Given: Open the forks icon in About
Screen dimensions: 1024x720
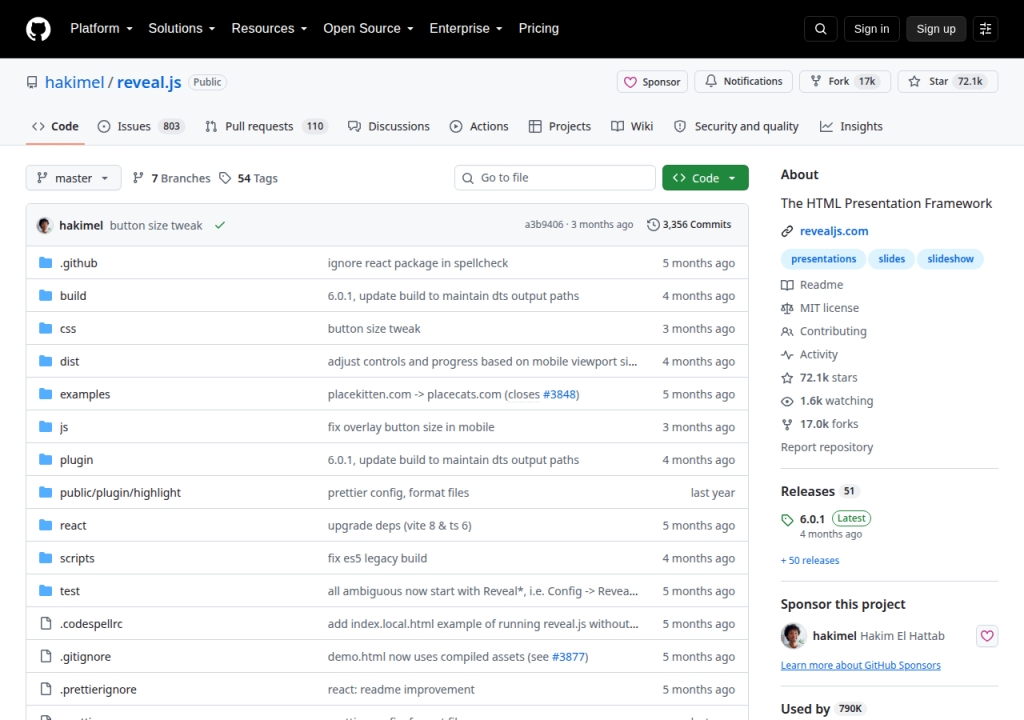Looking at the screenshot, I should click(787, 424).
